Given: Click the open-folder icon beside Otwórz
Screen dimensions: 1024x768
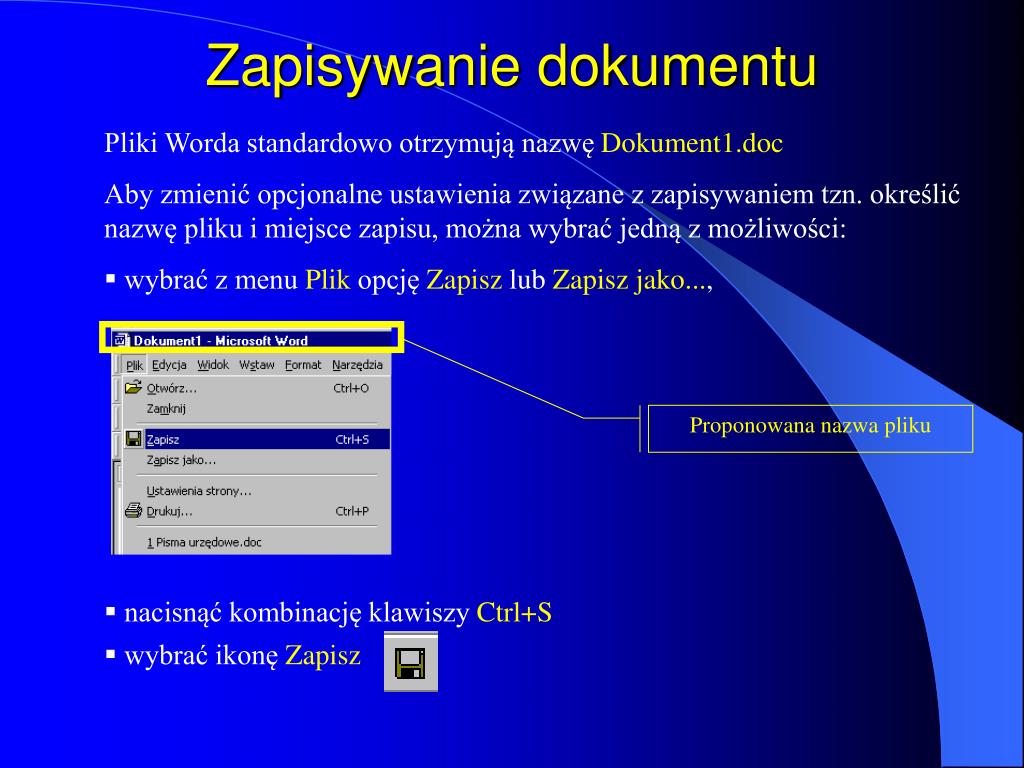Looking at the screenshot, I should coord(133,387).
